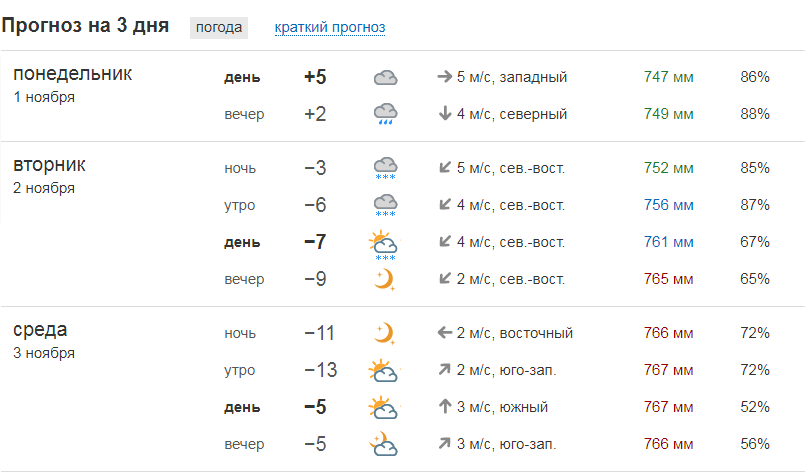This screenshot has width=805, height=475.
Task: Select the 'понедельник' day heading
Action: (x=72, y=74)
